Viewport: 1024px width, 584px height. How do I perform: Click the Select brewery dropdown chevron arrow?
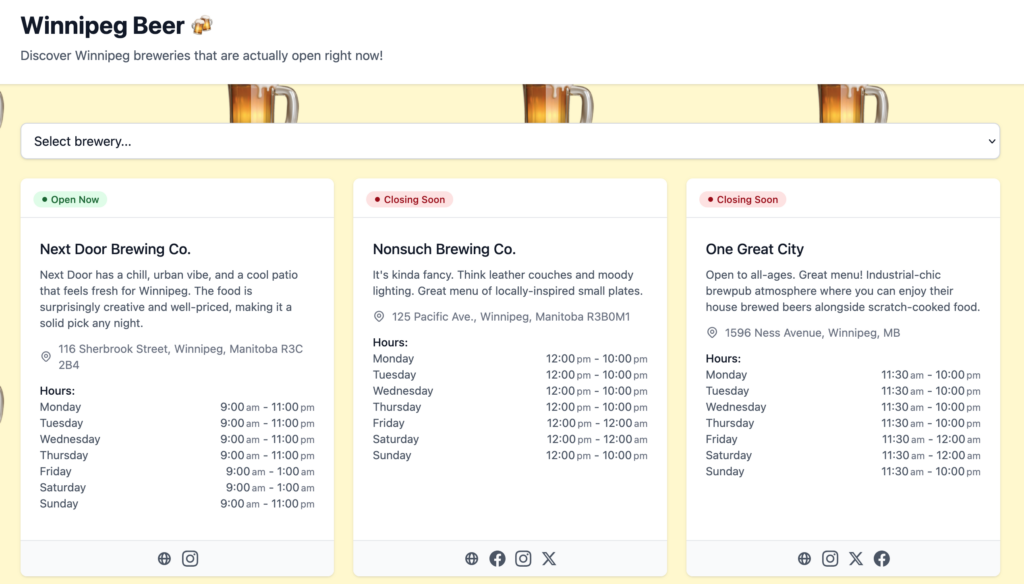(991, 141)
